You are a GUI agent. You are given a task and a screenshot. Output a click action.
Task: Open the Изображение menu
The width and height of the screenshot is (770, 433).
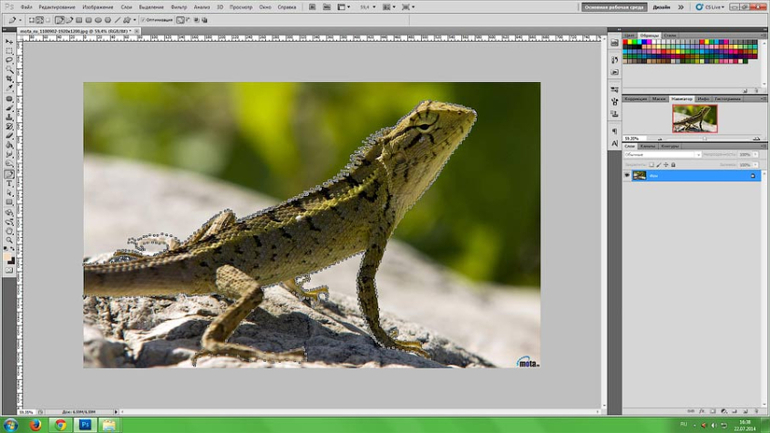[98, 7]
